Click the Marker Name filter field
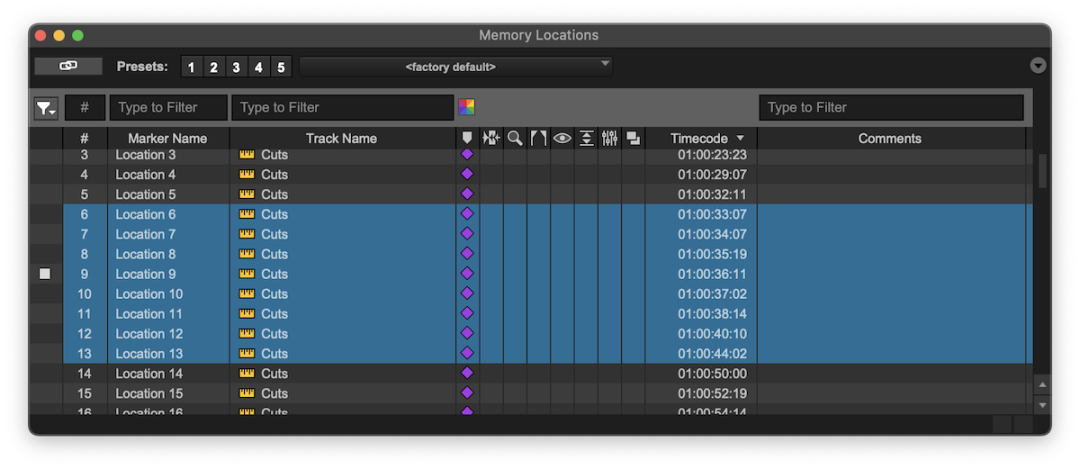The width and height of the screenshot is (1080, 469). [x=169, y=108]
